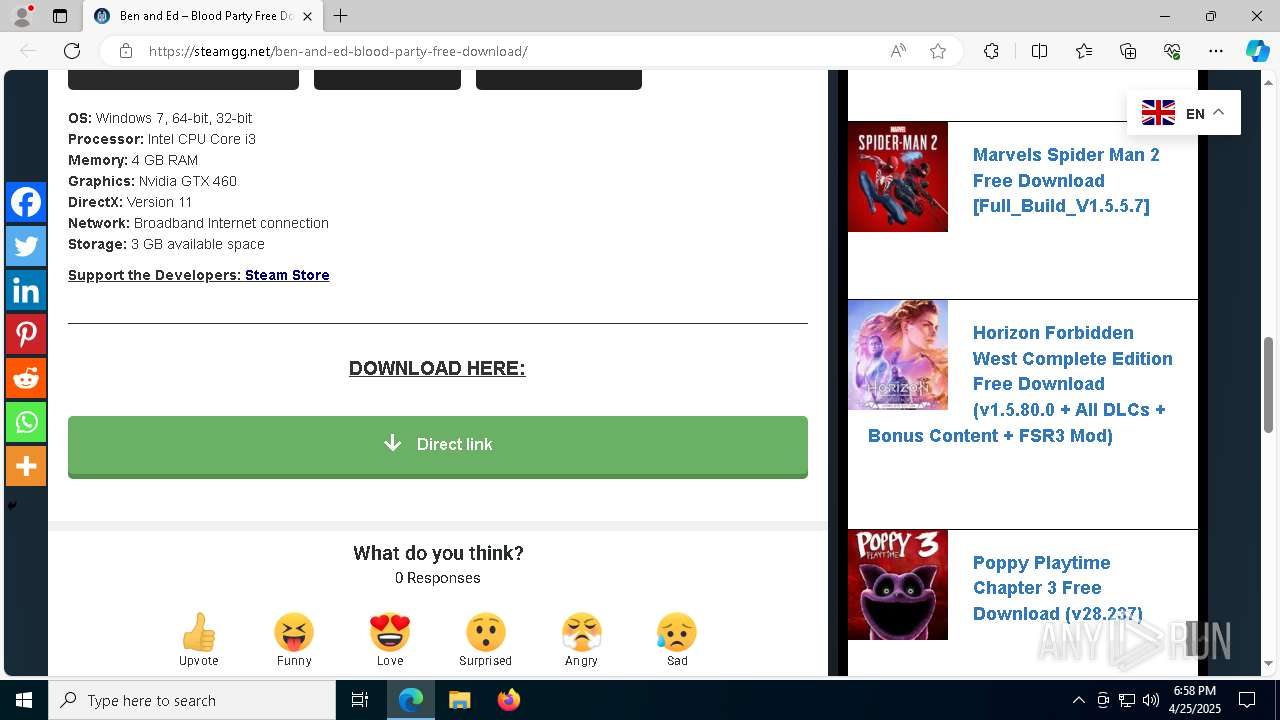Launch Firefox from taskbar

coord(508,700)
